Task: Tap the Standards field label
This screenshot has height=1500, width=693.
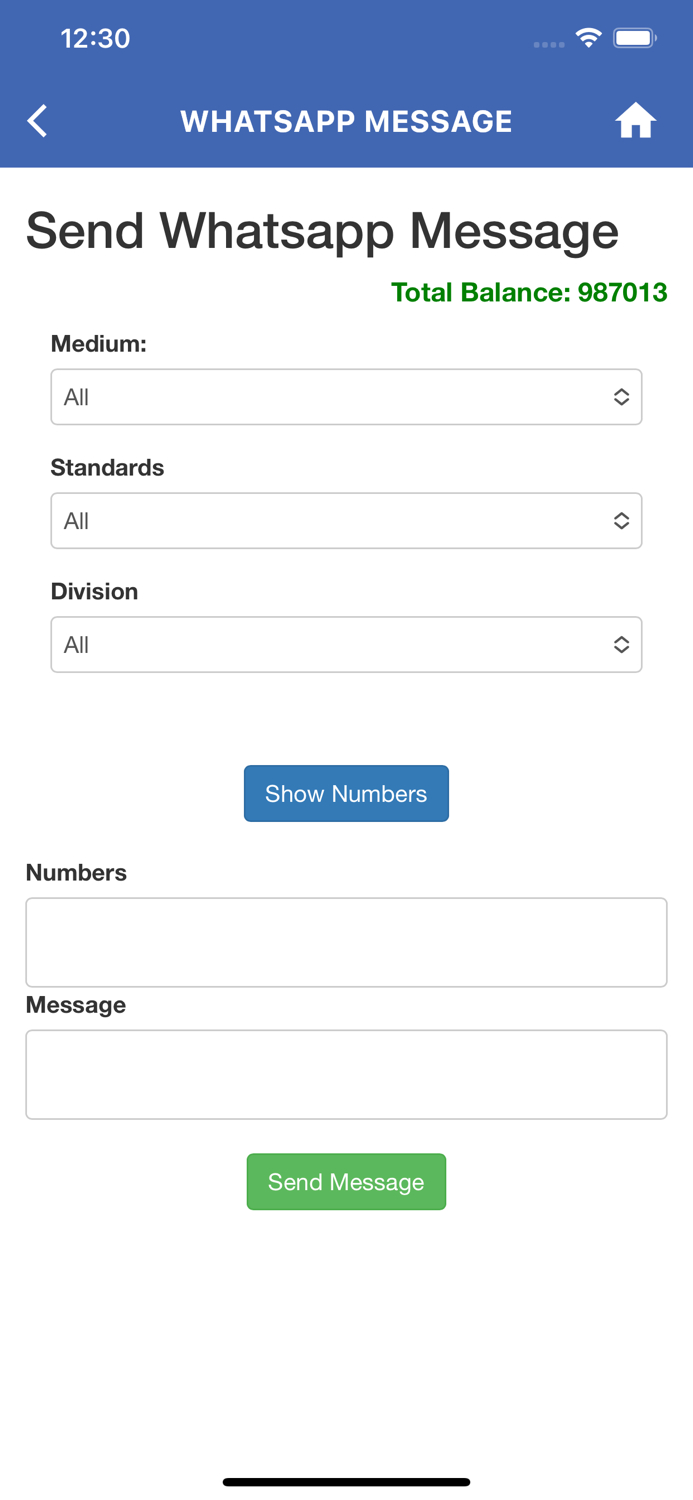Action: click(x=107, y=468)
